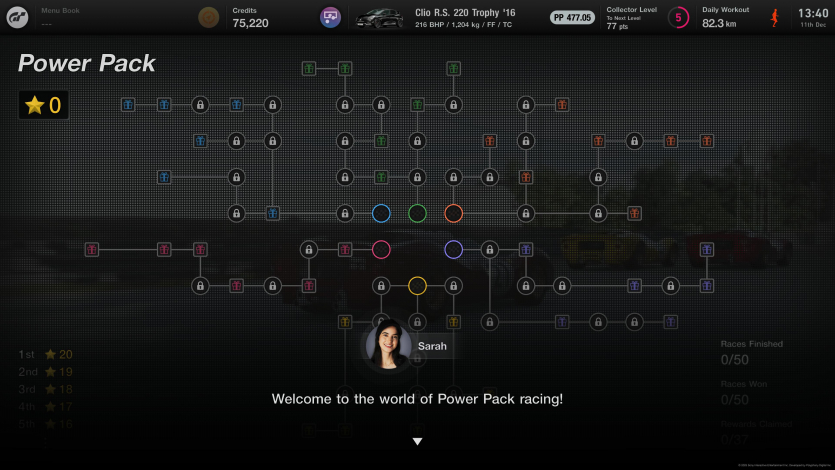Click the Gran Turismo logo icon
The width and height of the screenshot is (835, 470).
[18, 17]
